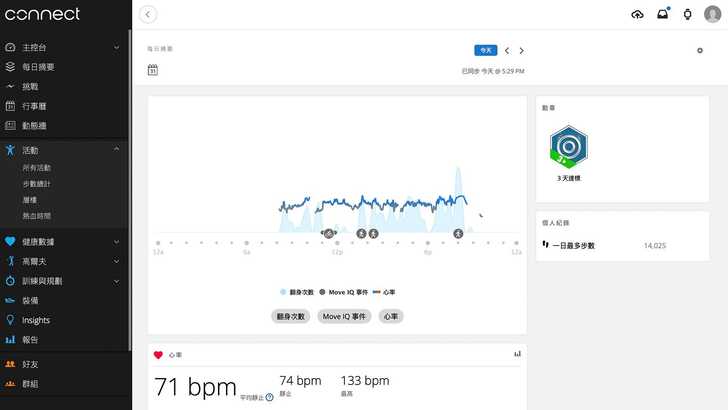Toggle the Move IQ 事件 series button
This screenshot has width=728, height=410.
pyautogui.click(x=344, y=316)
